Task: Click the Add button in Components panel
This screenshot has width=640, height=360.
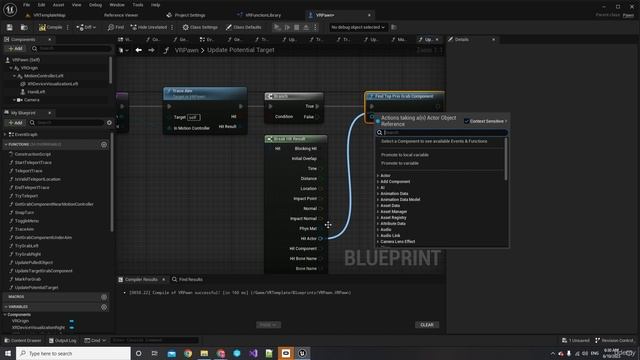Action: click(x=16, y=49)
